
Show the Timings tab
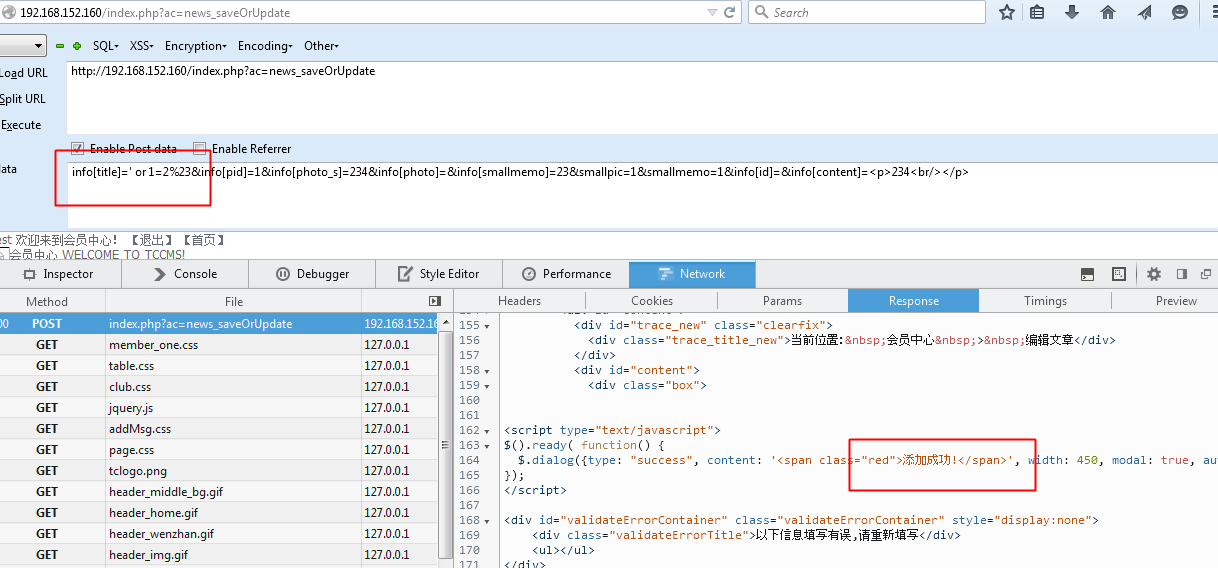pos(1045,301)
